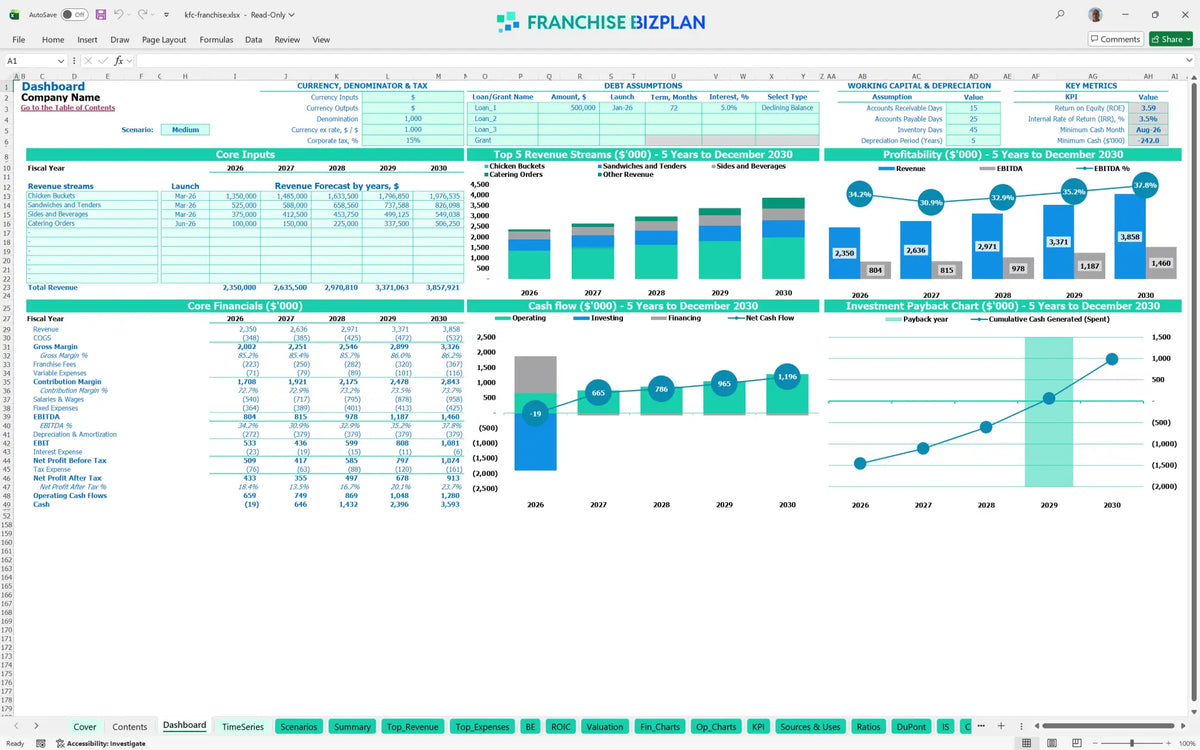The width and height of the screenshot is (1200, 750).
Task: Switch to the TimeSeries sheet tab
Action: 243,727
